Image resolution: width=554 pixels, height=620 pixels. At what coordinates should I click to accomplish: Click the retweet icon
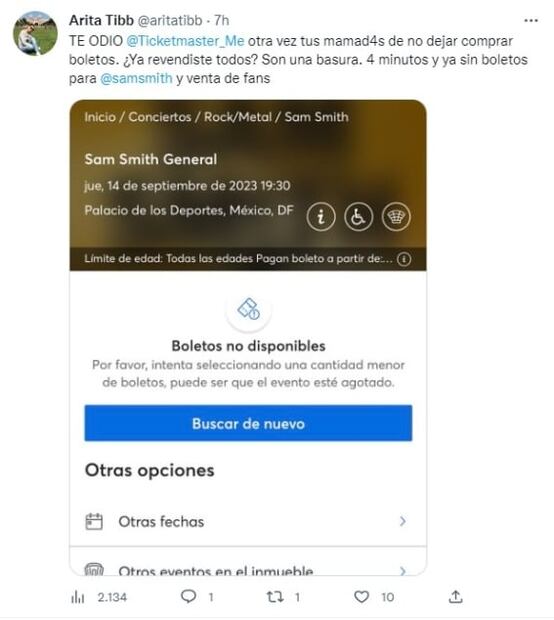[x=275, y=596]
